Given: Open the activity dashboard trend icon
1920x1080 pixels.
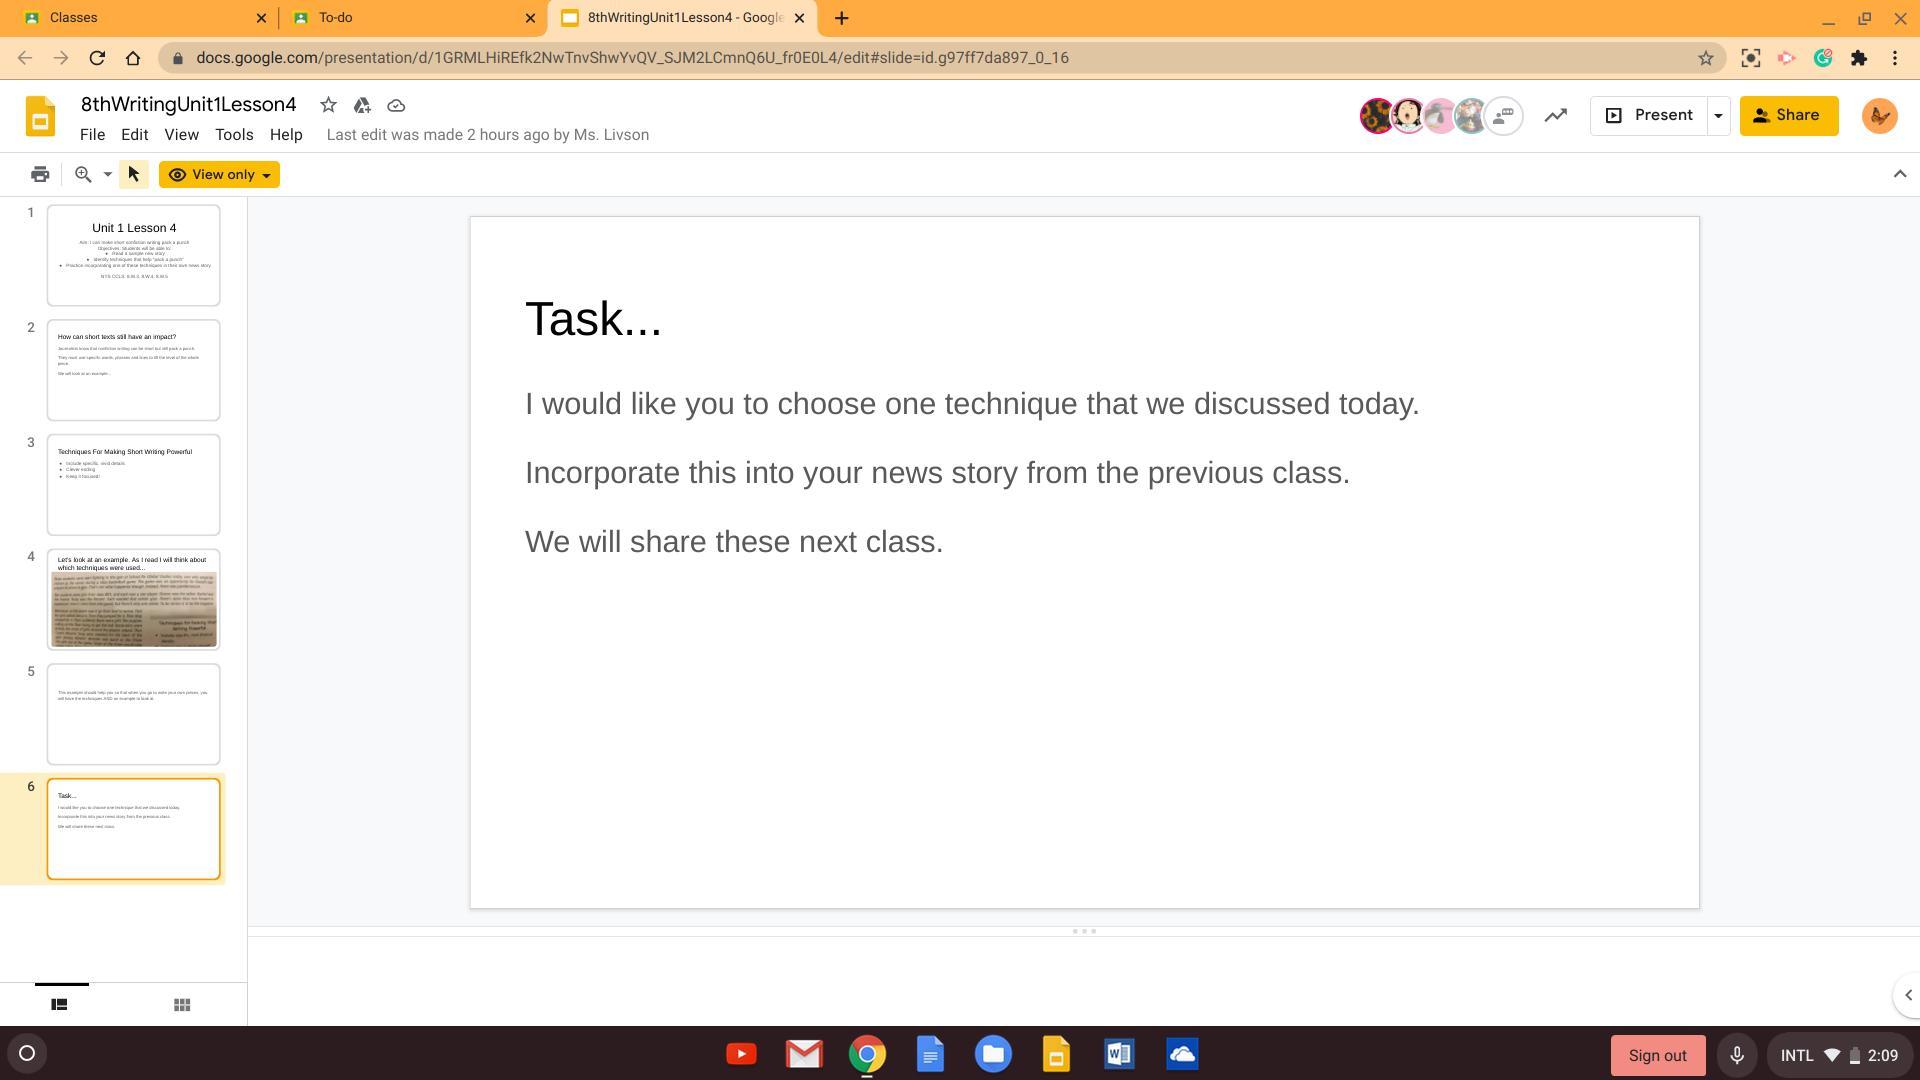Looking at the screenshot, I should 1555,116.
